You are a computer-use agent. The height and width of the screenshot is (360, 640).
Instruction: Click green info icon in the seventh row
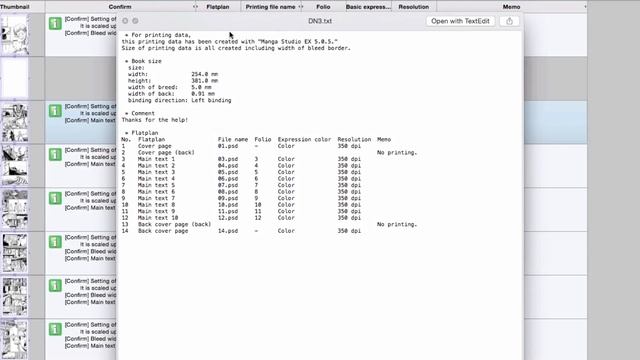[55, 285]
